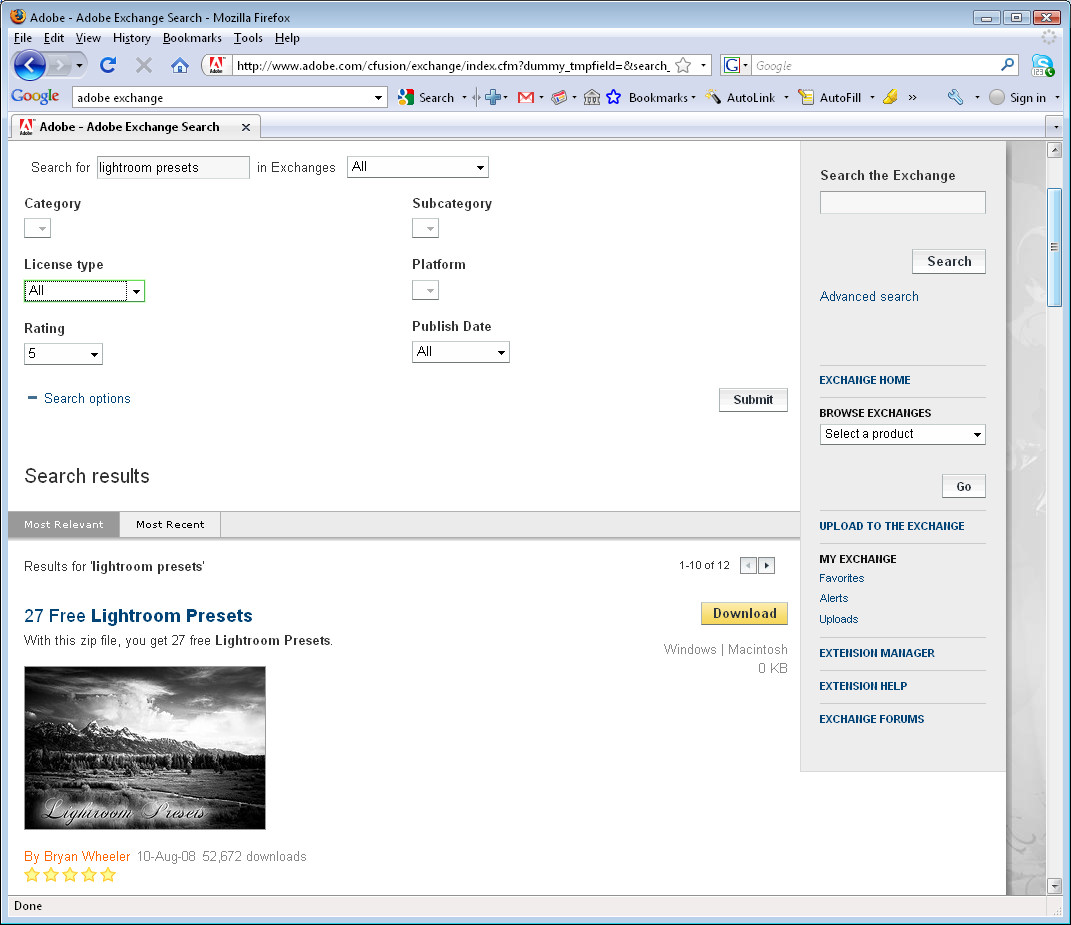This screenshot has width=1071, height=925.
Task: Open the Google toolbar wrench settings
Action: [x=956, y=98]
